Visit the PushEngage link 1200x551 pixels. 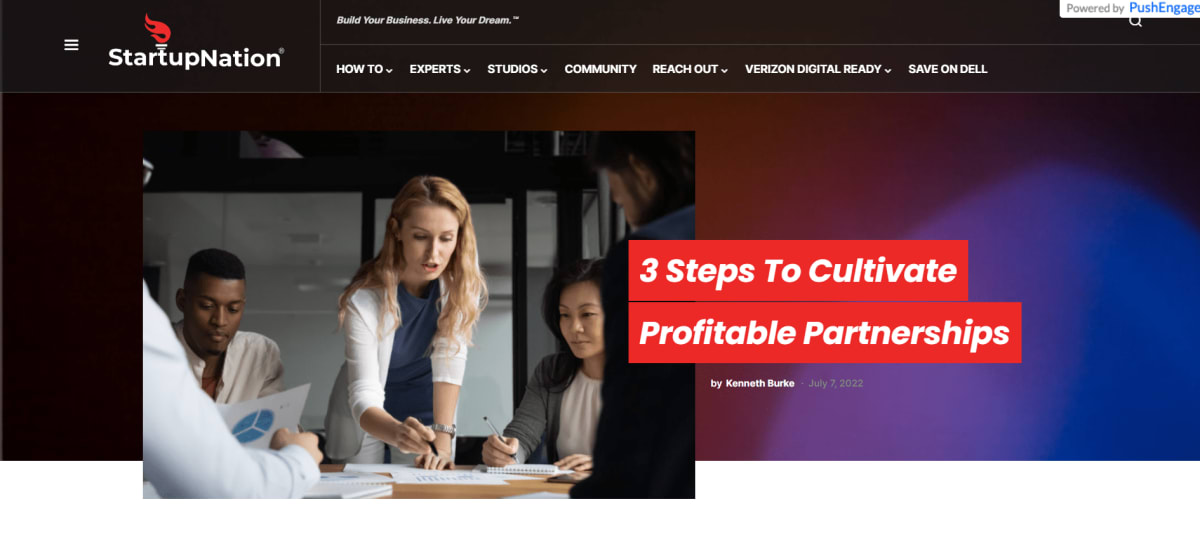pyautogui.click(x=1164, y=8)
